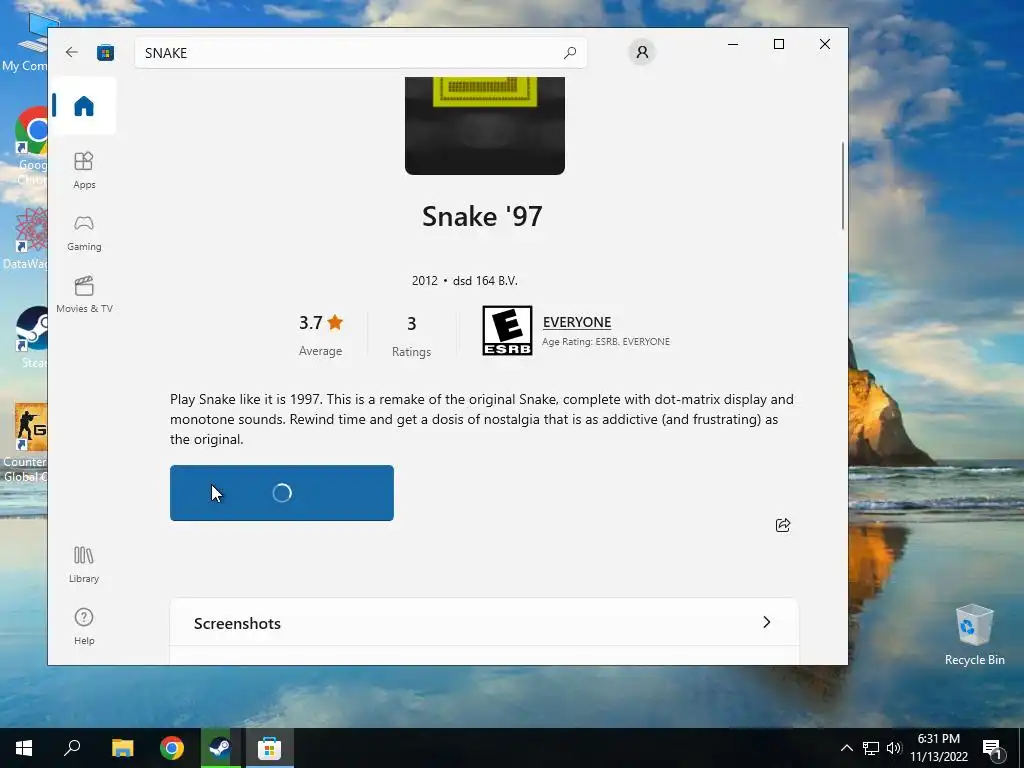Open the EVERYONE age rating link

tap(577, 322)
